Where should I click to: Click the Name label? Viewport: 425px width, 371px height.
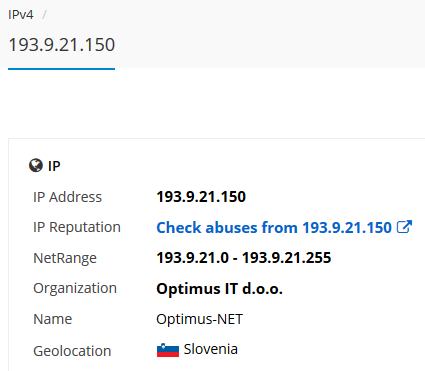(x=52, y=319)
